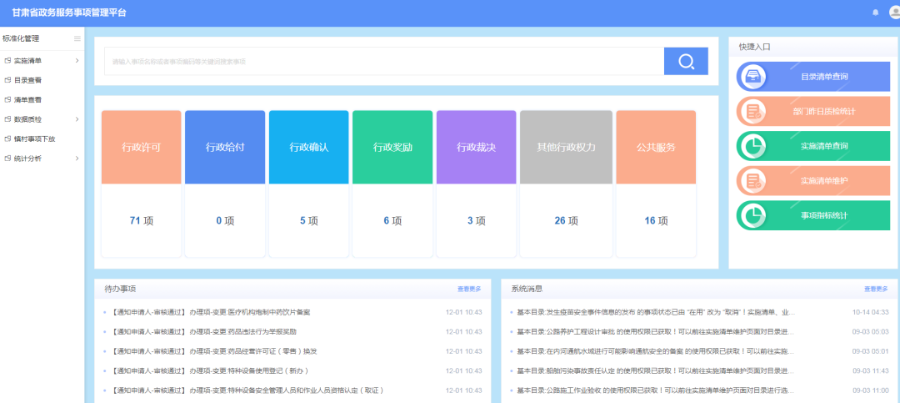Image resolution: width=900 pixels, height=403 pixels.
Task: Click the 实施清单查询 pie chart icon
Action: click(752, 146)
